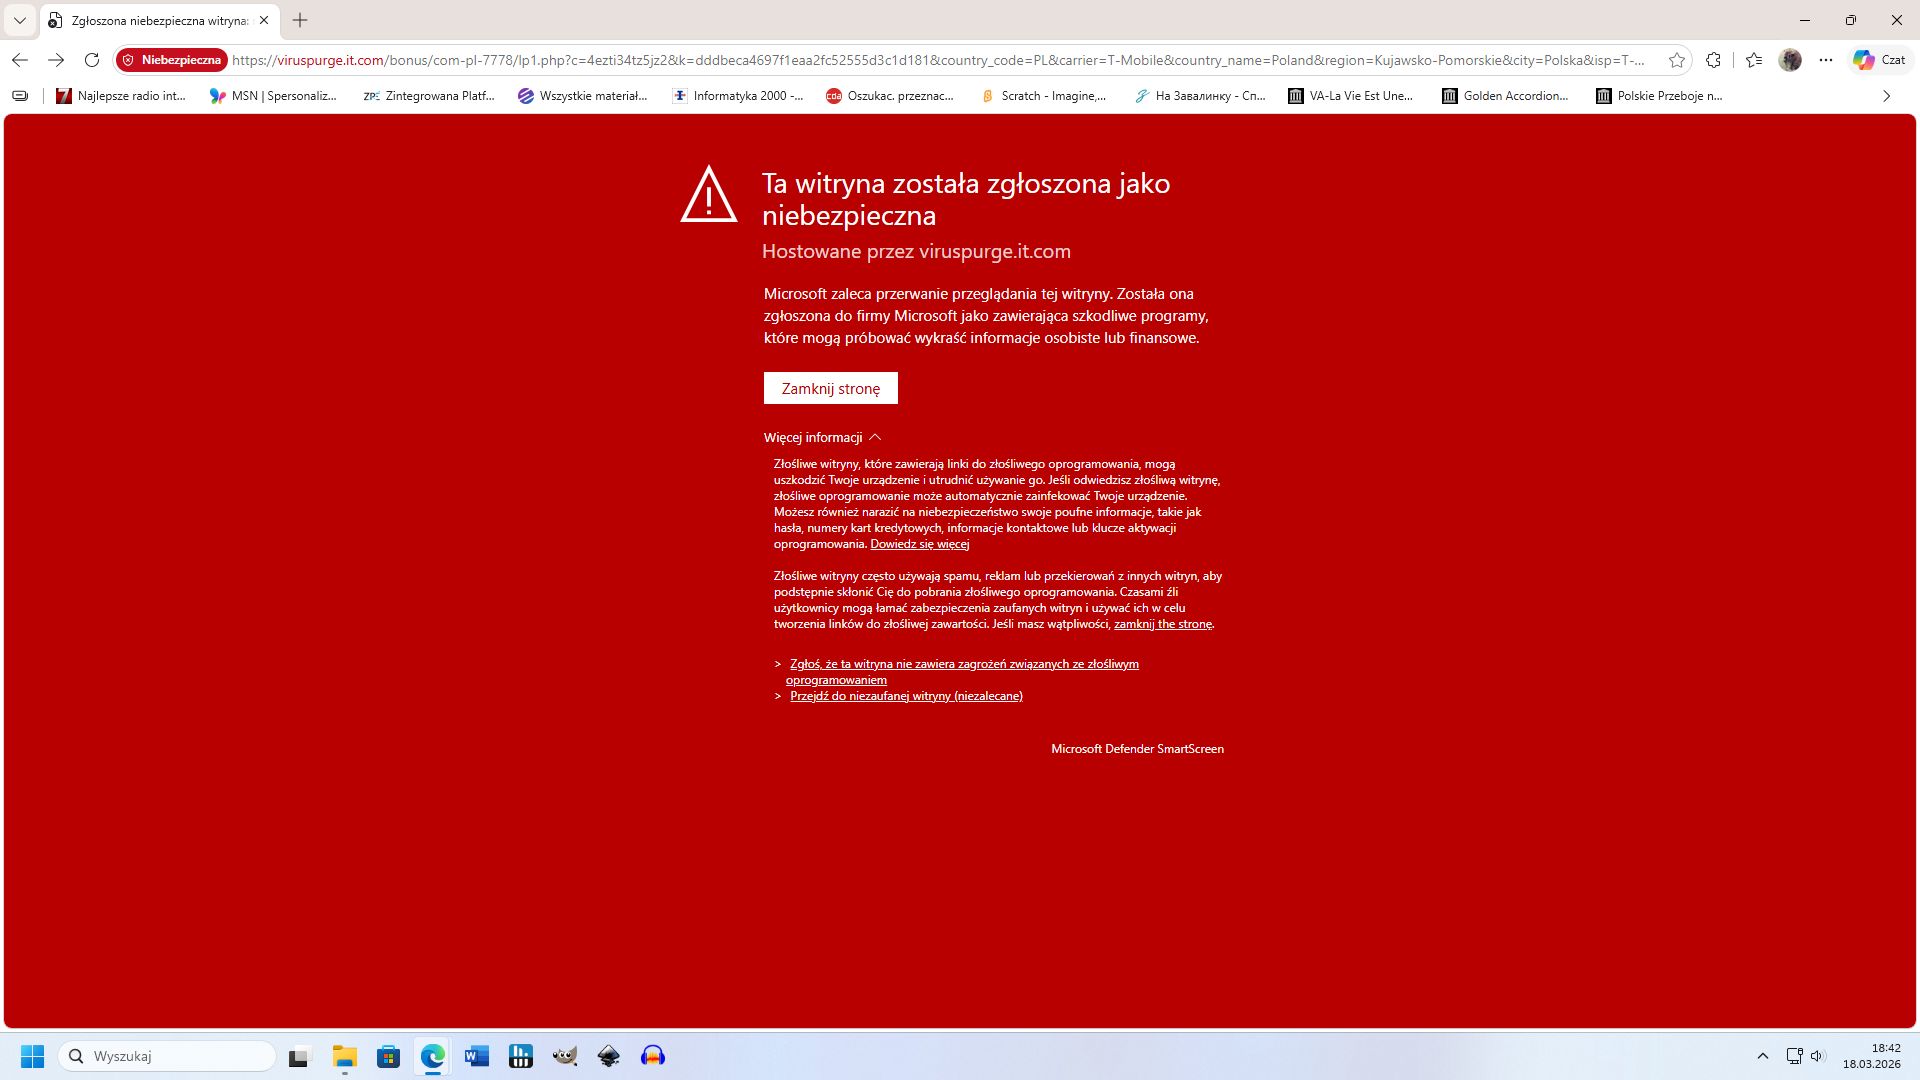Open Word from the taskbar
1920x1080 pixels.
476,1056
